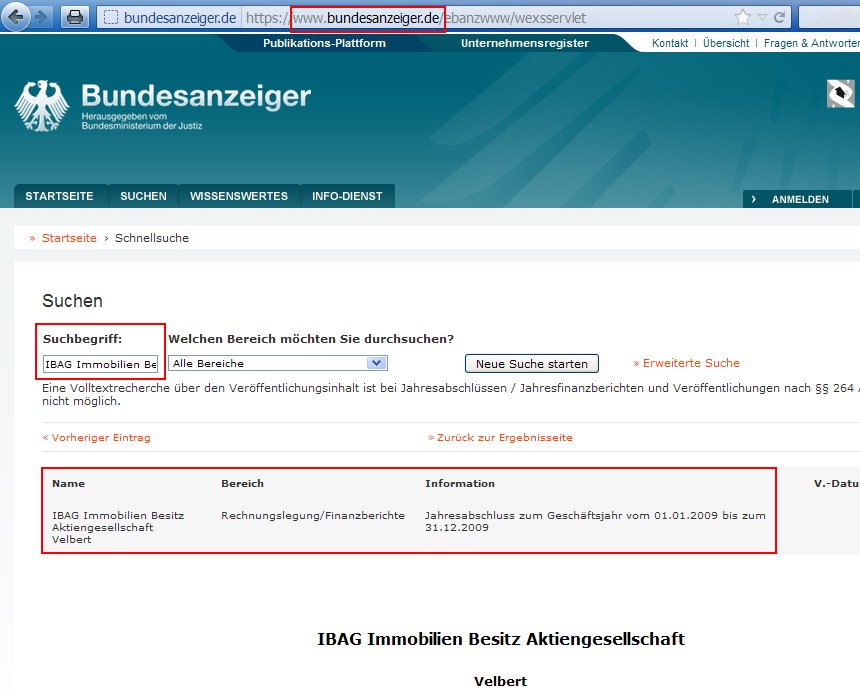Click the Velbert subheading under the company title

[x=500, y=681]
